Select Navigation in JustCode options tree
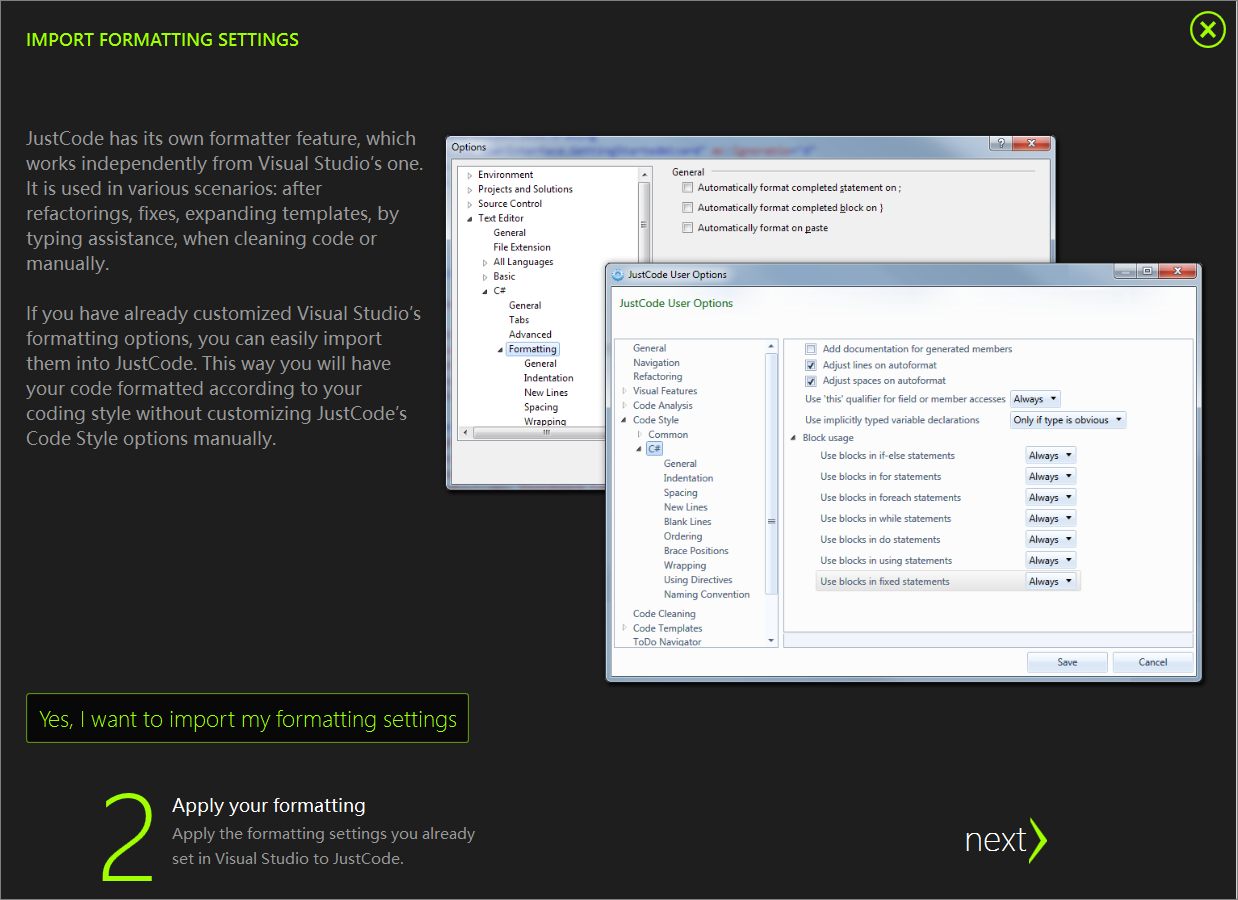Viewport: 1238px width, 900px height. 656,363
